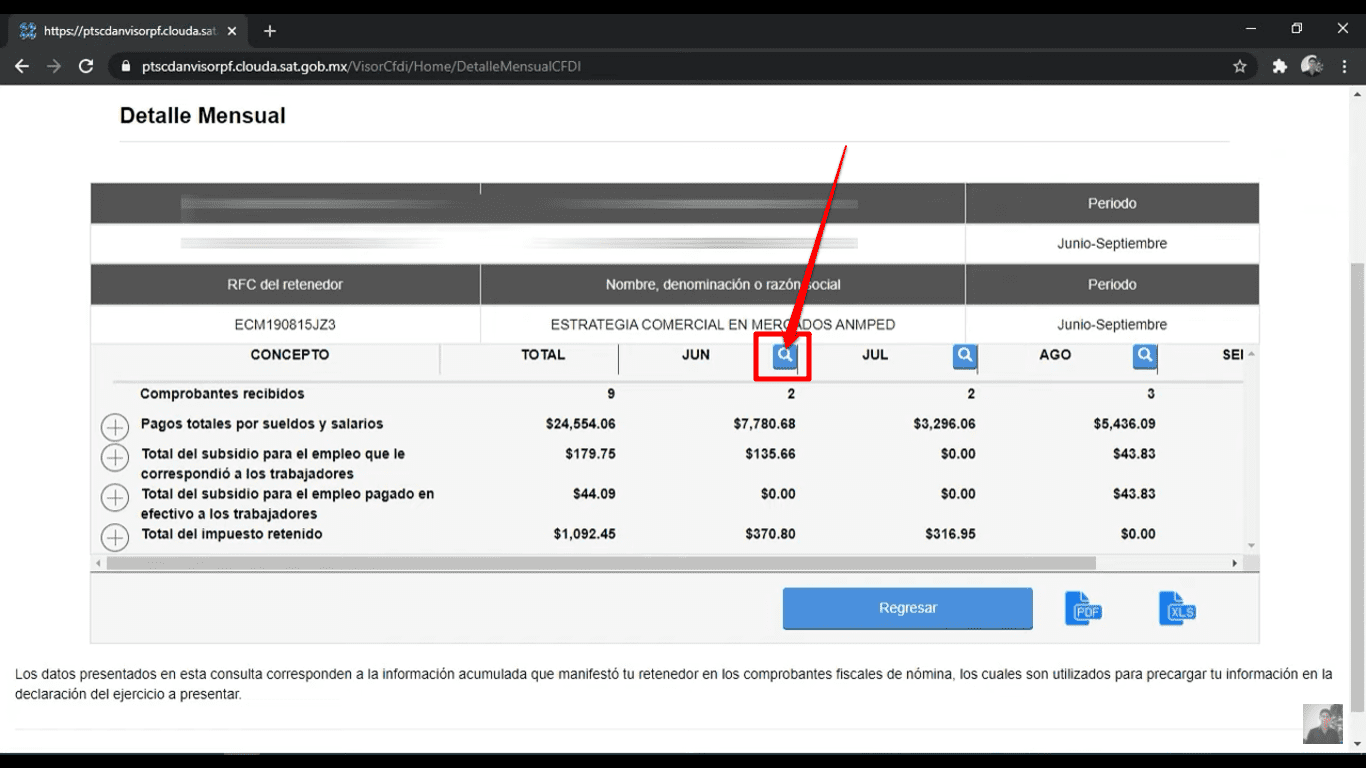Click July payments amount $3,296.06
Screen dimensions: 1366x768
[x=945, y=424]
